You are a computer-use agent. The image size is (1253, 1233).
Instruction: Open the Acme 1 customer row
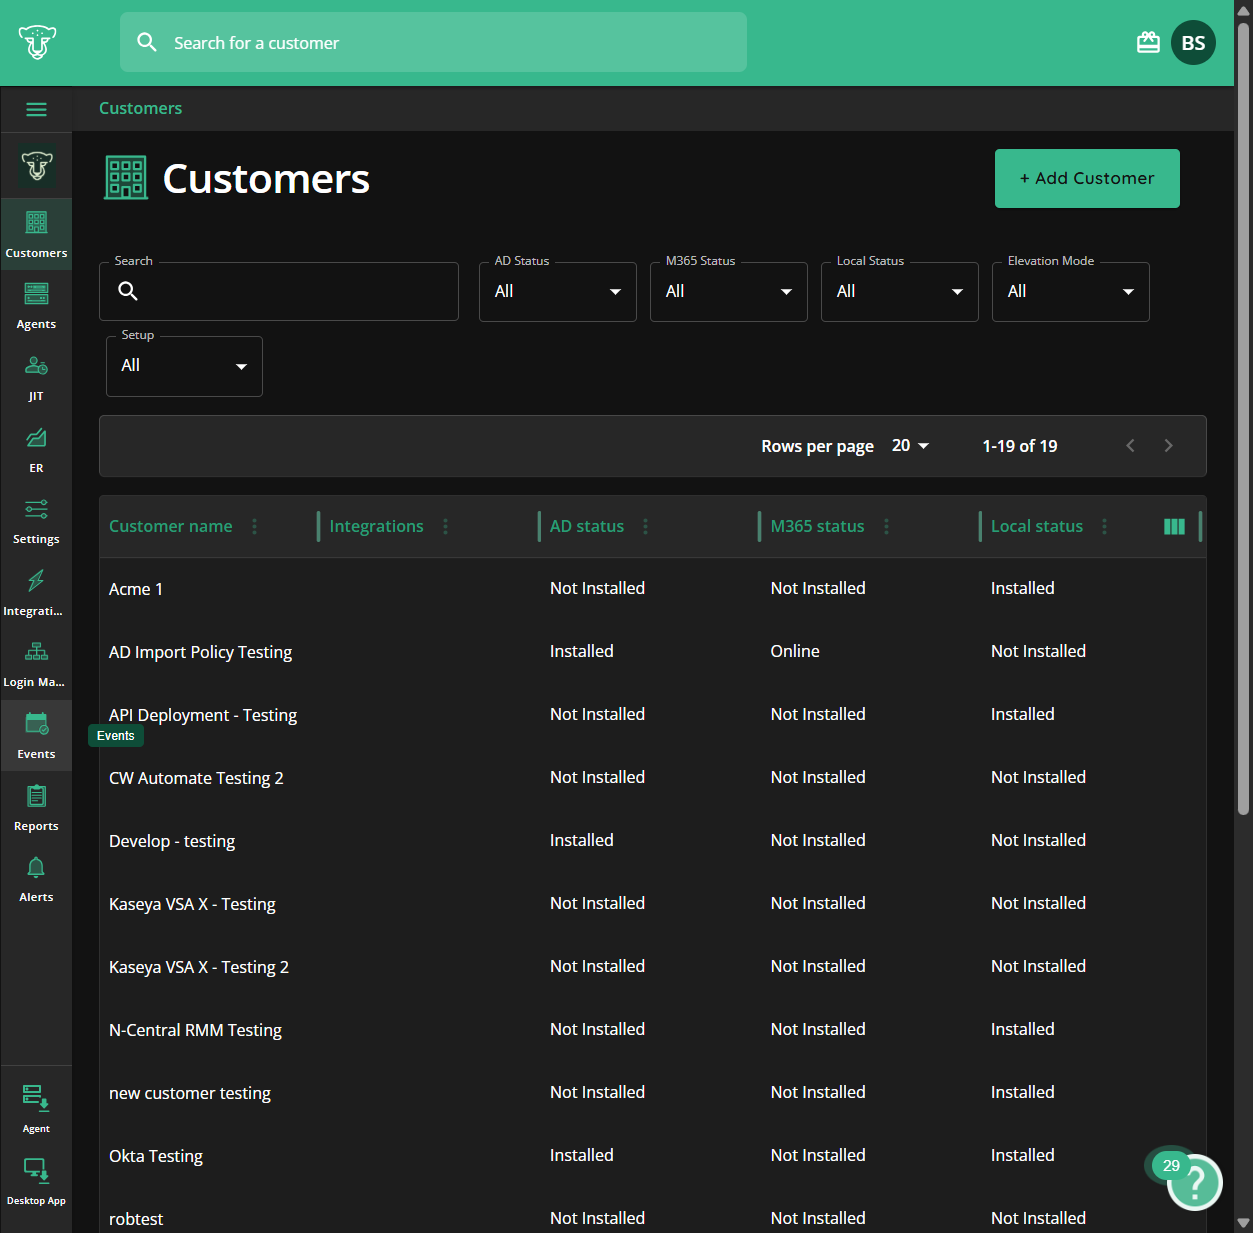tap(653, 589)
